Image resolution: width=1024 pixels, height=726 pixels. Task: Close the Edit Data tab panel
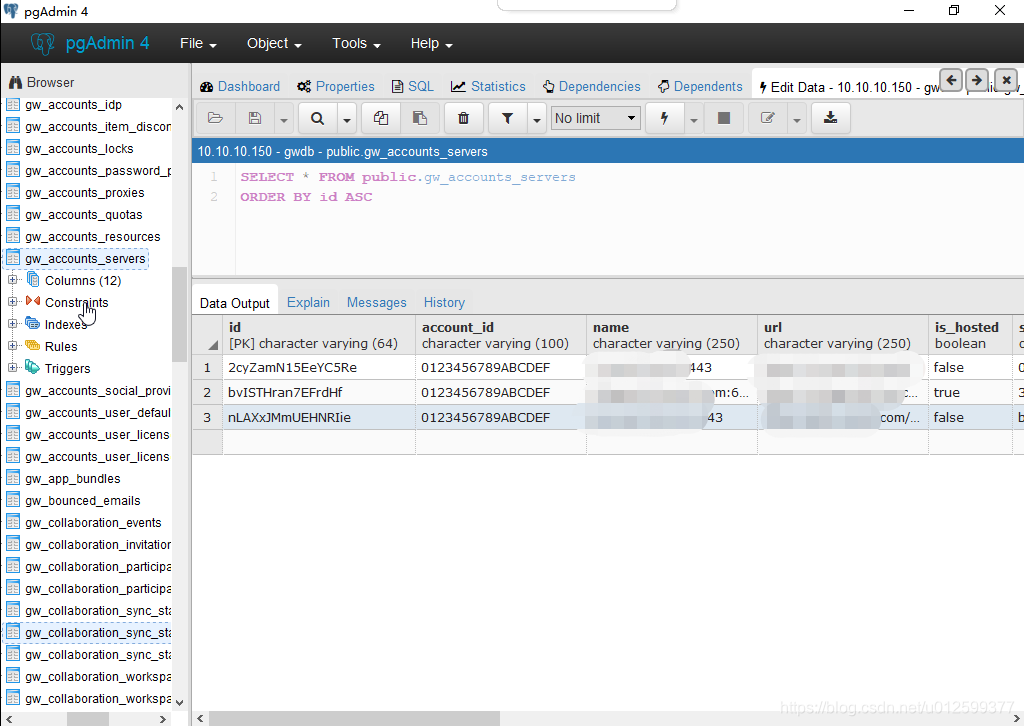tap(1006, 80)
